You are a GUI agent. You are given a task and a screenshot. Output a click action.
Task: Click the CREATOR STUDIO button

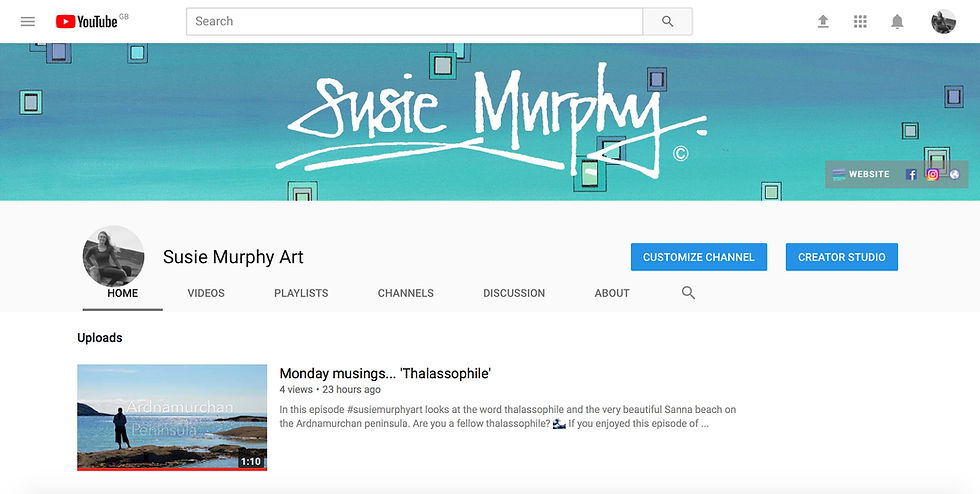pyautogui.click(x=841, y=257)
